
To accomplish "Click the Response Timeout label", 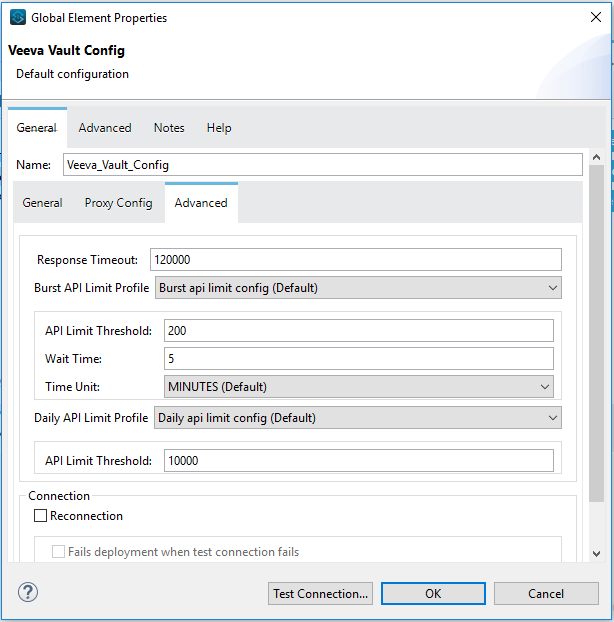I will click(87, 260).
